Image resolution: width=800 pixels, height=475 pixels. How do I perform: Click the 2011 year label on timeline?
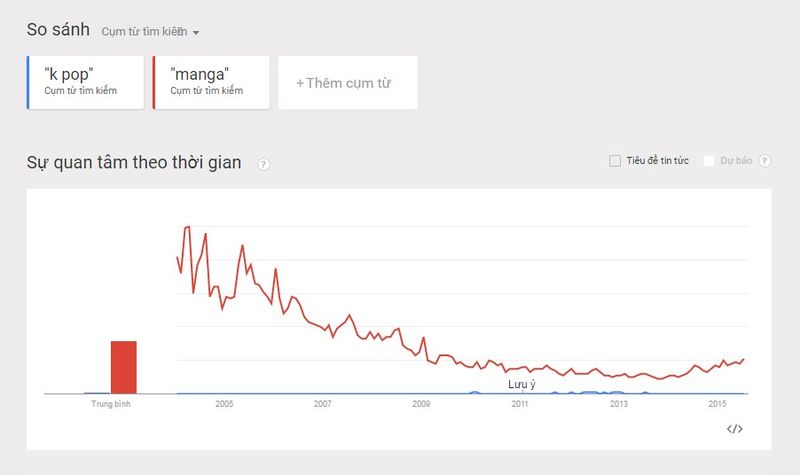520,404
